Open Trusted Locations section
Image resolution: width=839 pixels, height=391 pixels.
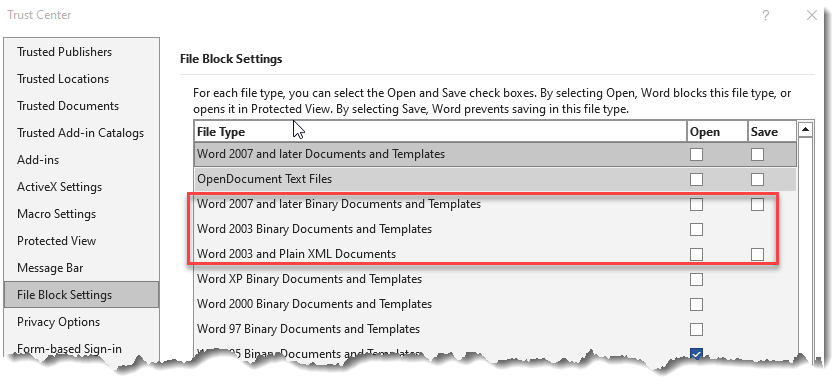[81, 79]
